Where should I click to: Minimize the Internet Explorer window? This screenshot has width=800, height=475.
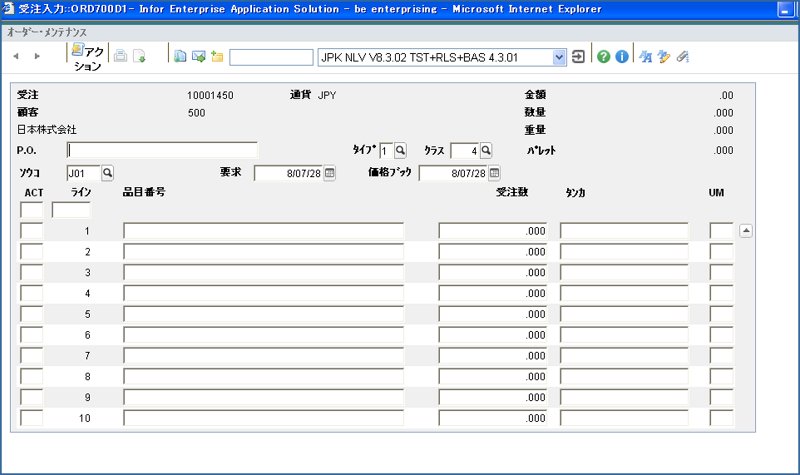coord(785,9)
